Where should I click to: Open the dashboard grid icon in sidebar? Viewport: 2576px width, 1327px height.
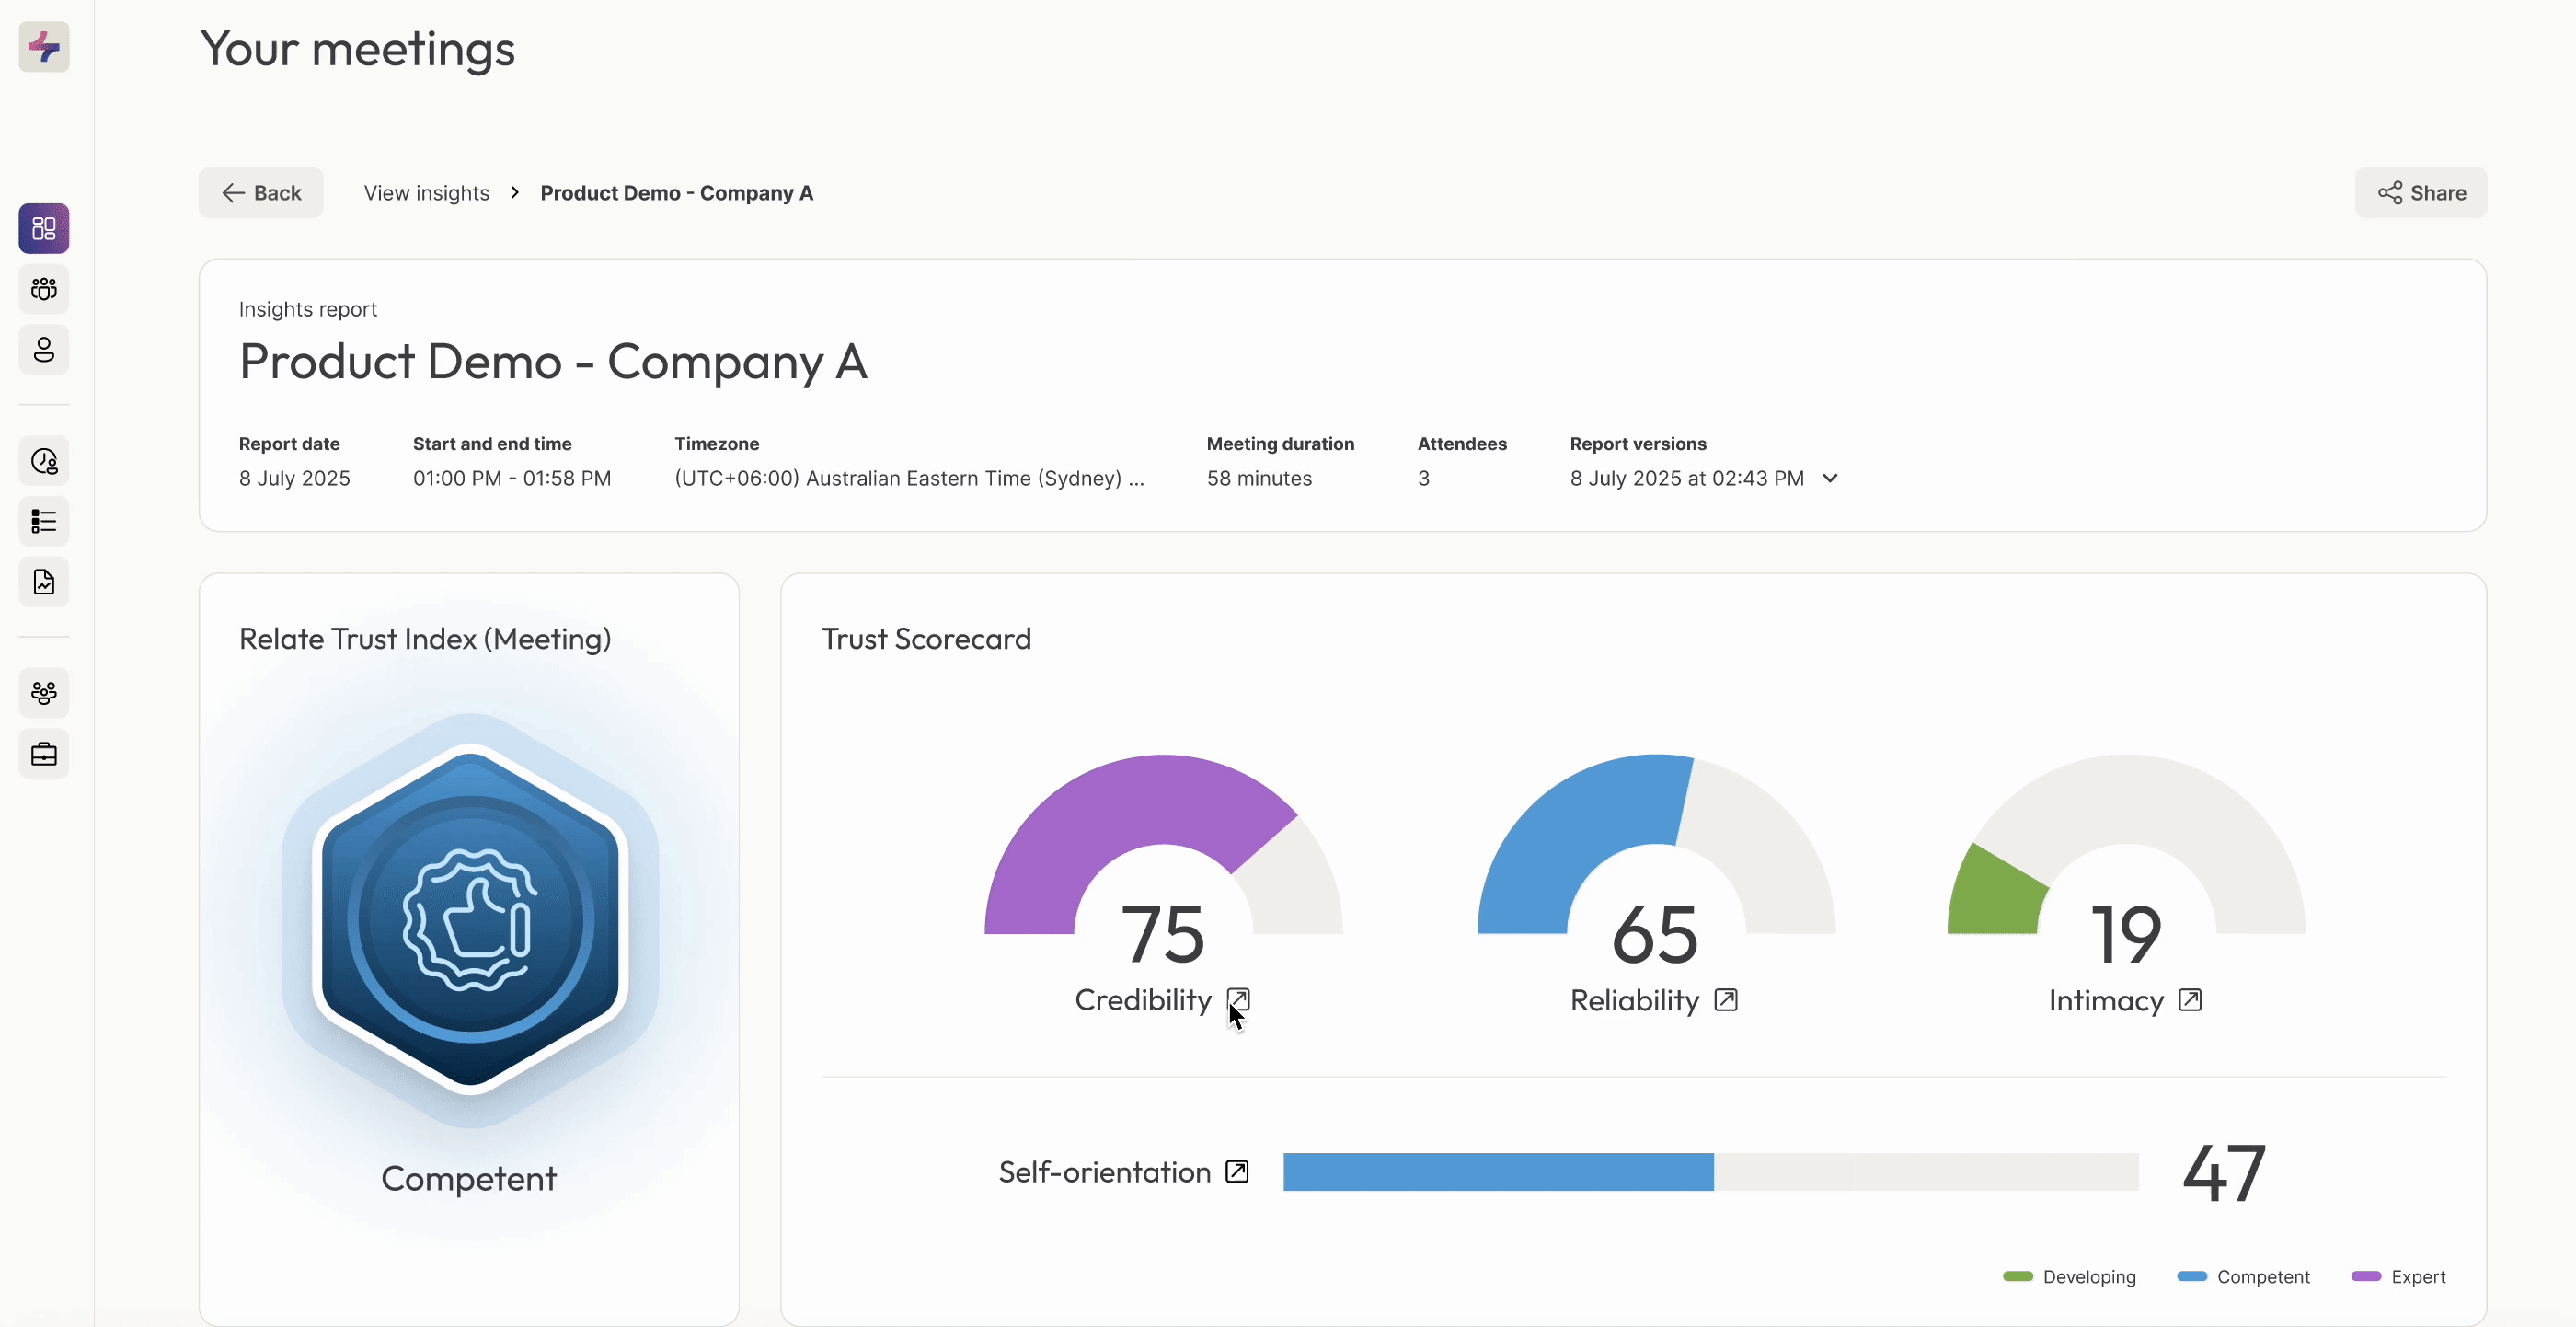pyautogui.click(x=44, y=229)
